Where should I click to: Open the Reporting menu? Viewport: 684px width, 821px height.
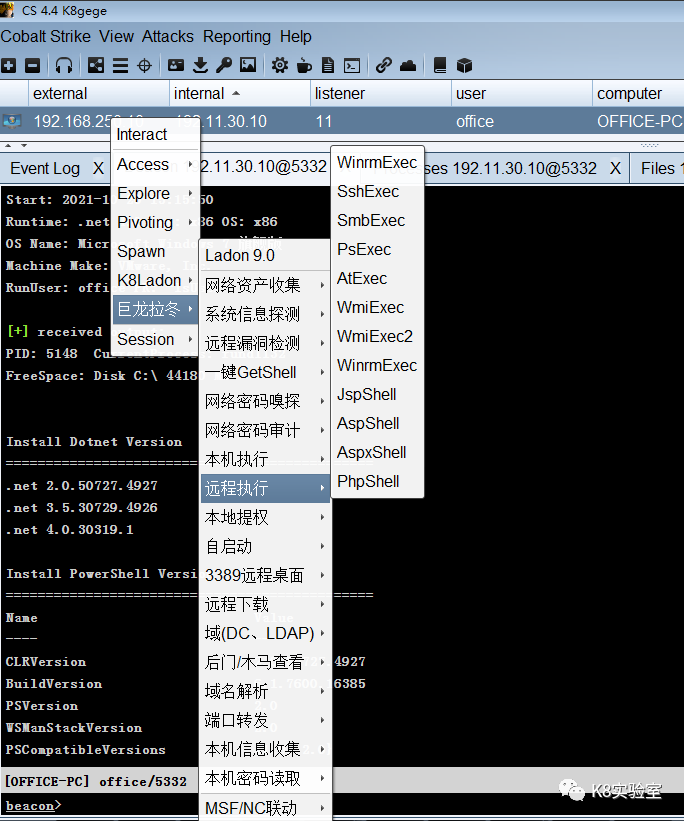[x=237, y=37]
